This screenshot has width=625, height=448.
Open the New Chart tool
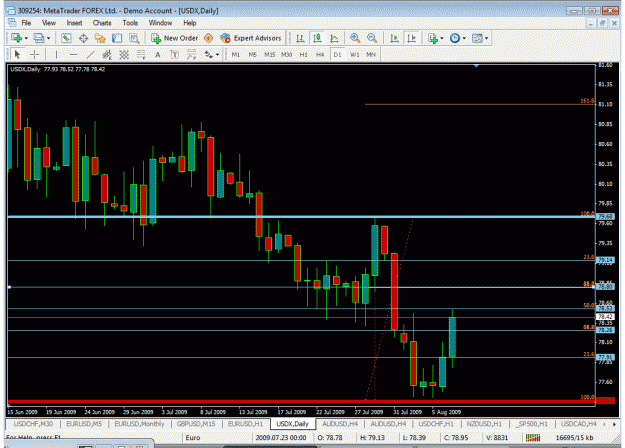(x=16, y=38)
